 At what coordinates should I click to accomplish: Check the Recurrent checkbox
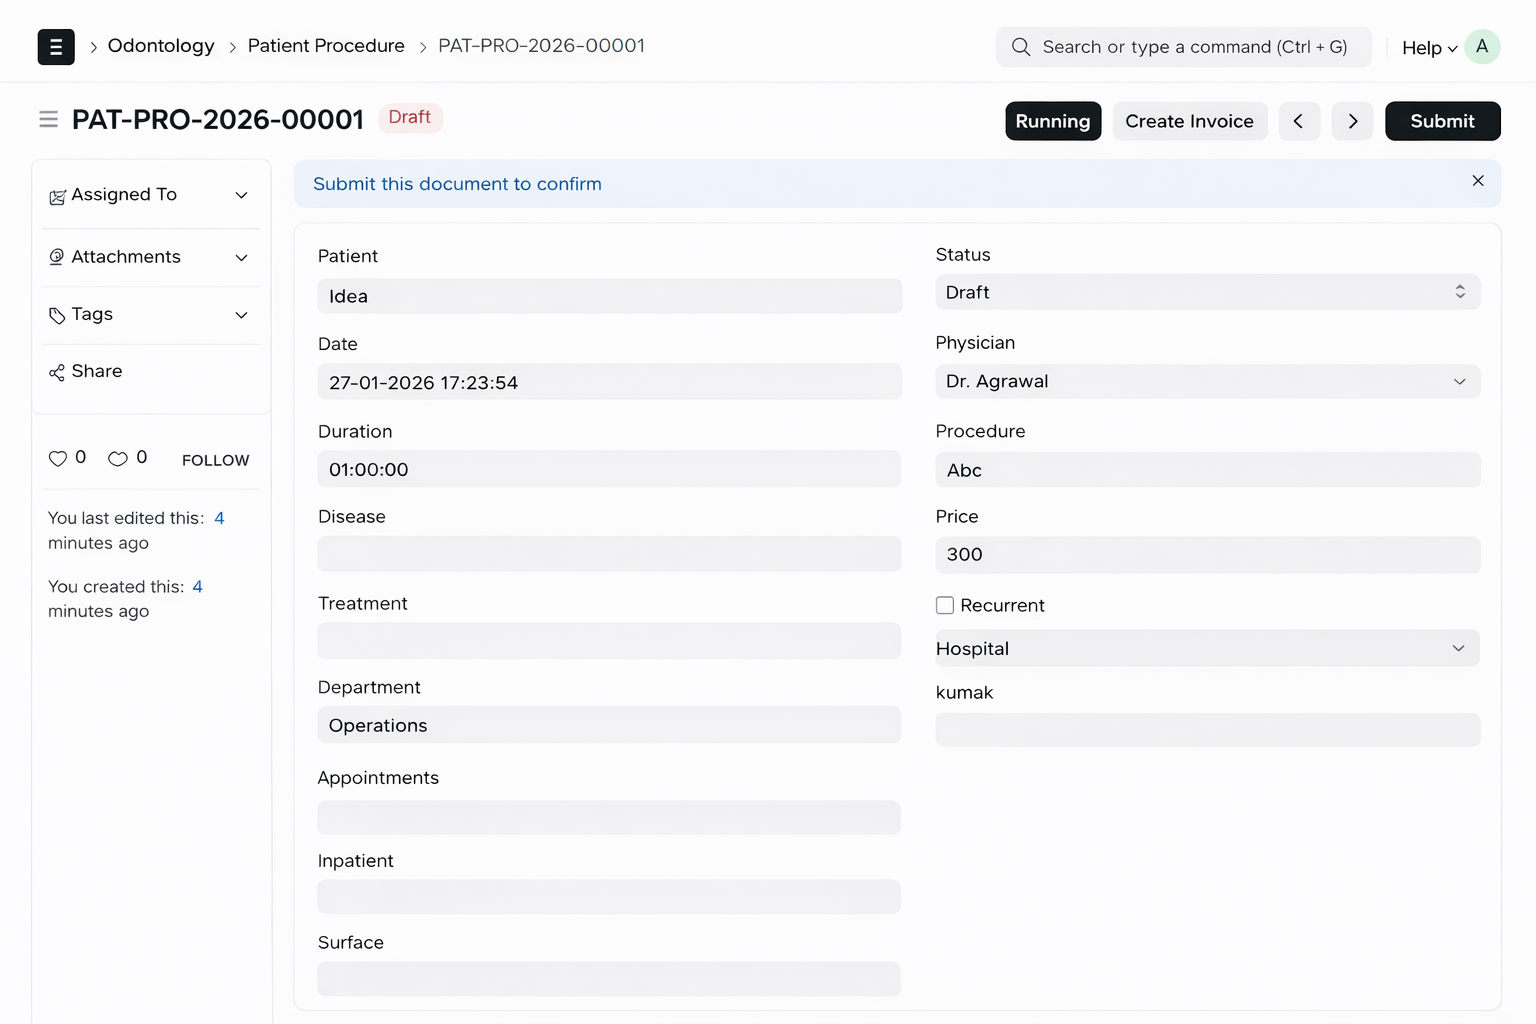(x=944, y=605)
